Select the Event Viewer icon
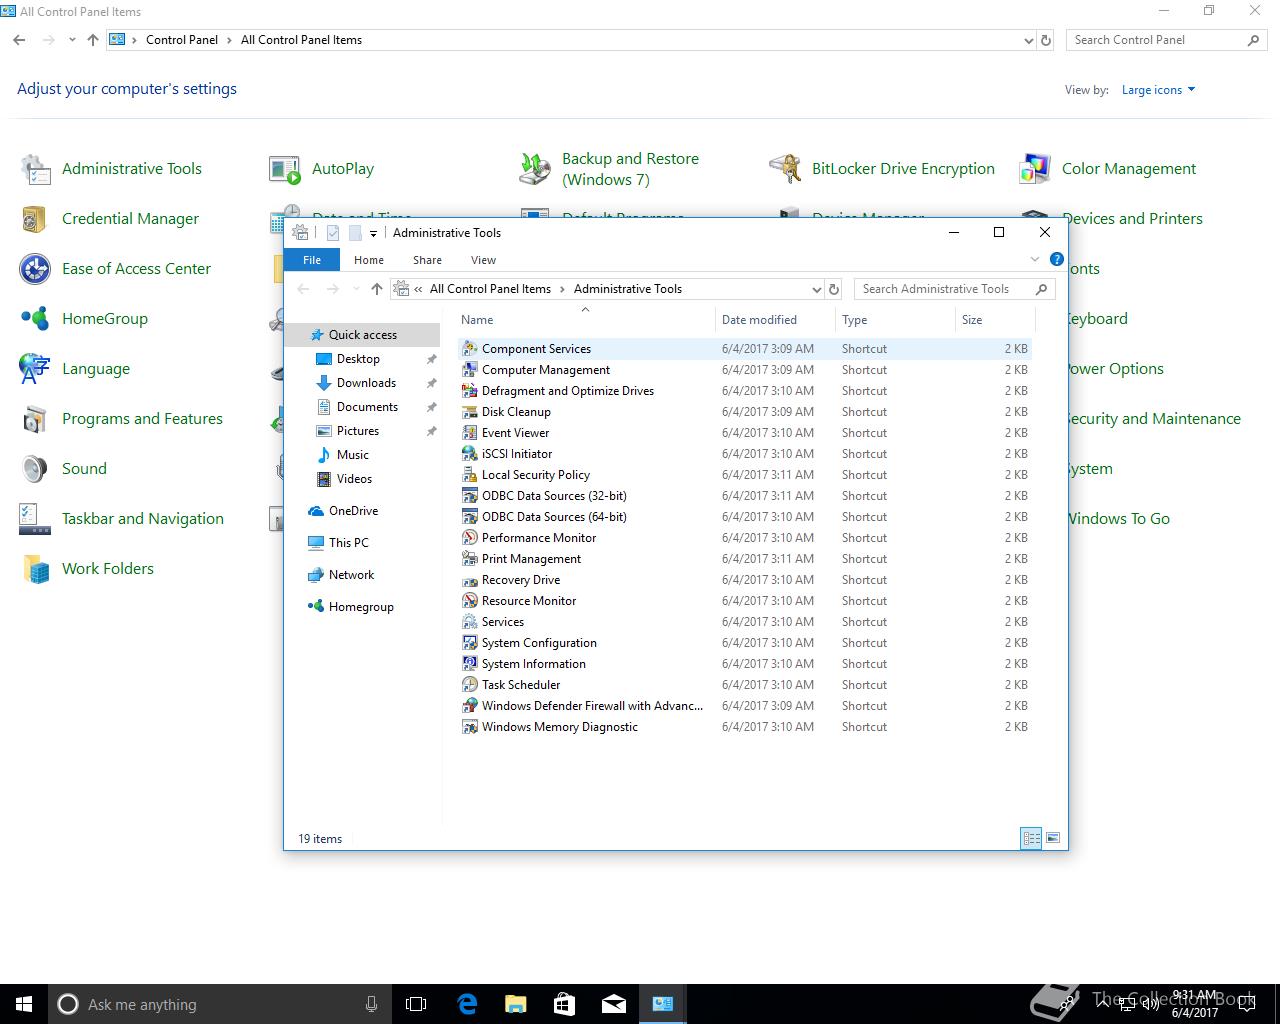Screen dimensions: 1280x1024 [469, 433]
